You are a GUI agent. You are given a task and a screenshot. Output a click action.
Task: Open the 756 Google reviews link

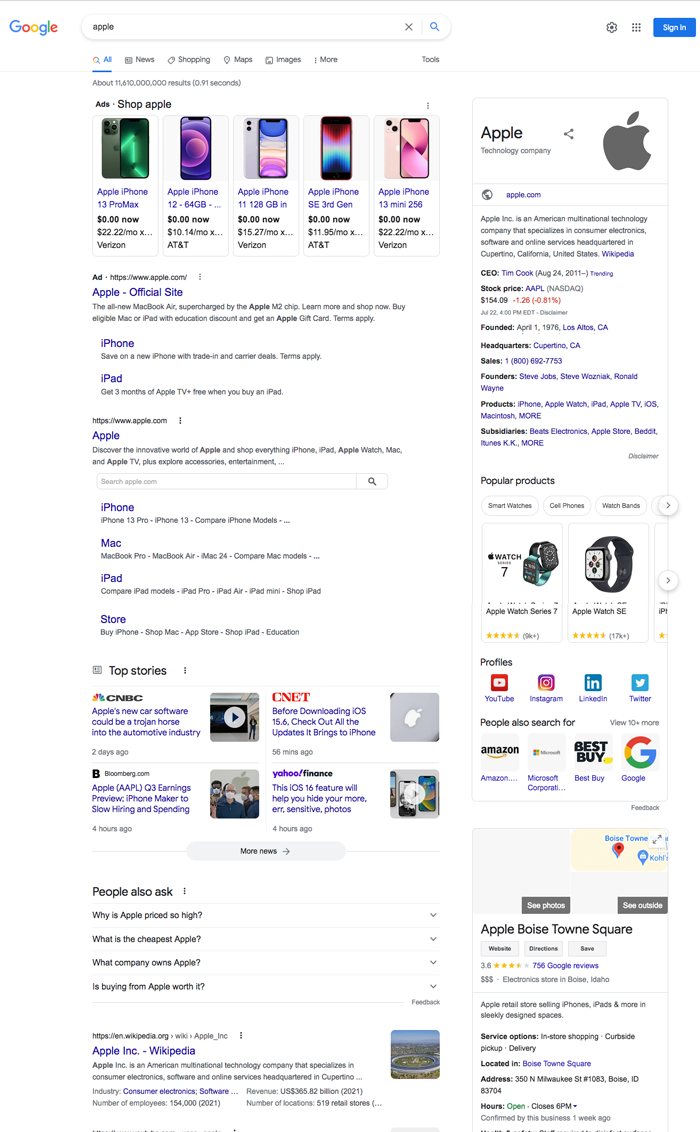click(565, 966)
